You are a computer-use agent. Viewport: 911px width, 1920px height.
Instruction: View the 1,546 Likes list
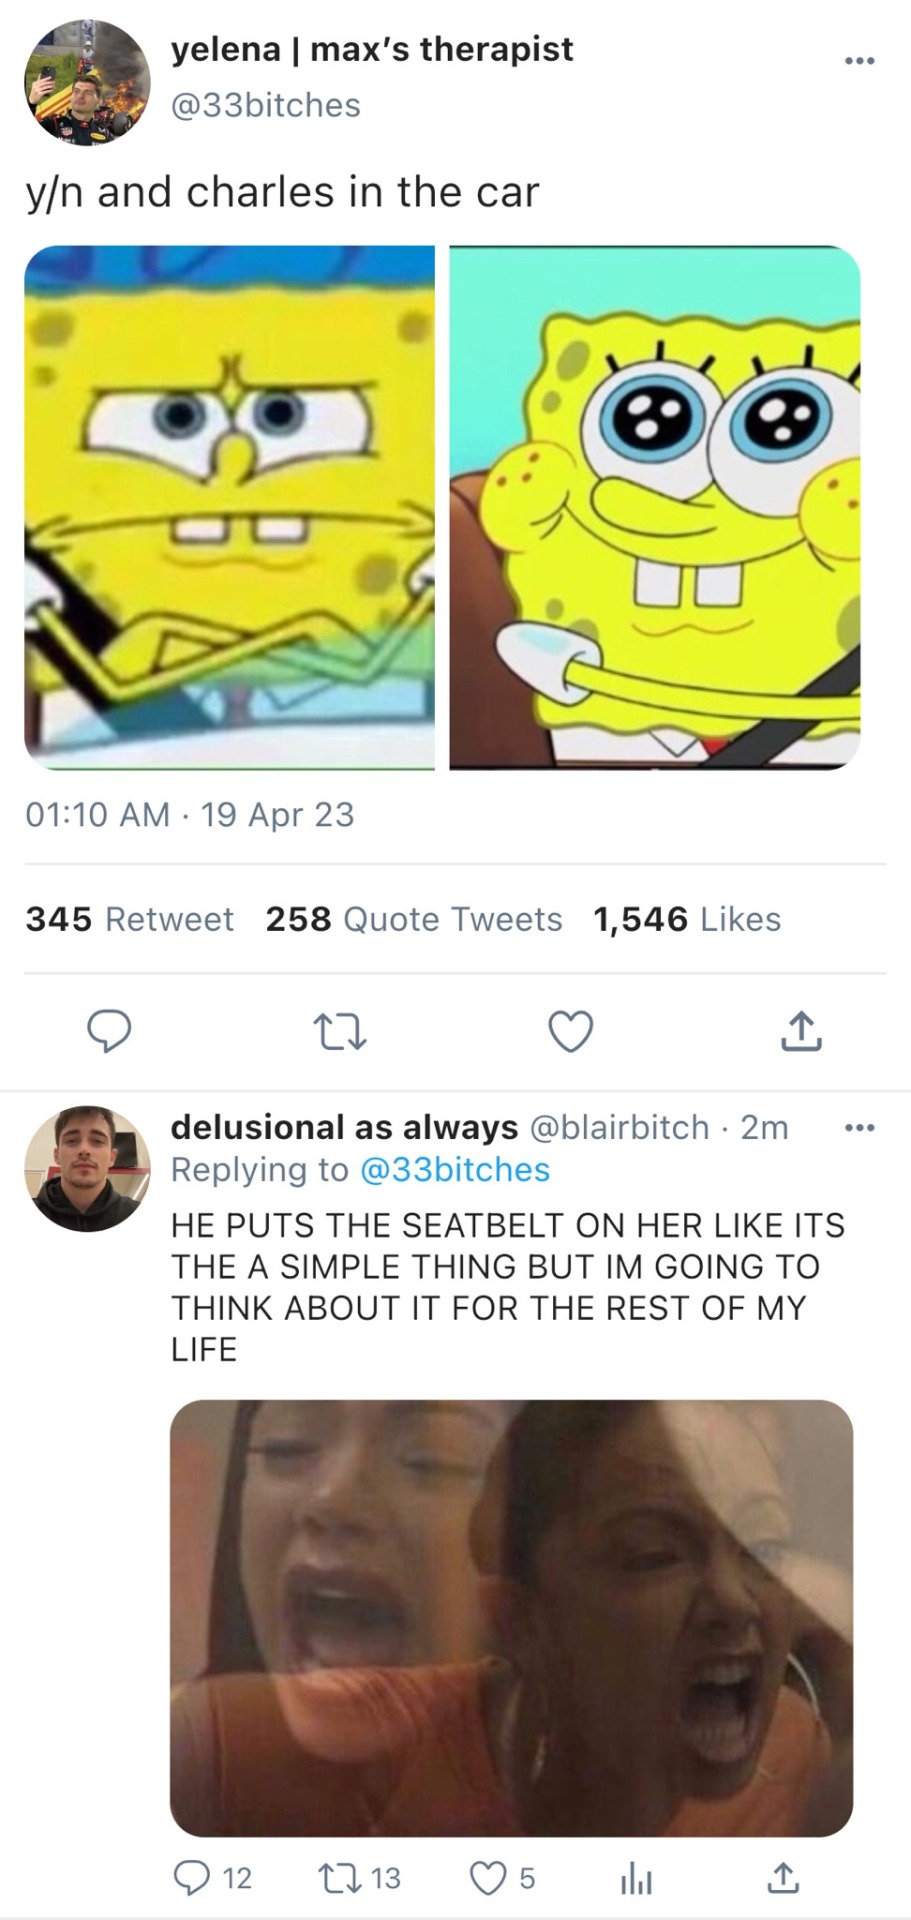pyautogui.click(x=687, y=919)
